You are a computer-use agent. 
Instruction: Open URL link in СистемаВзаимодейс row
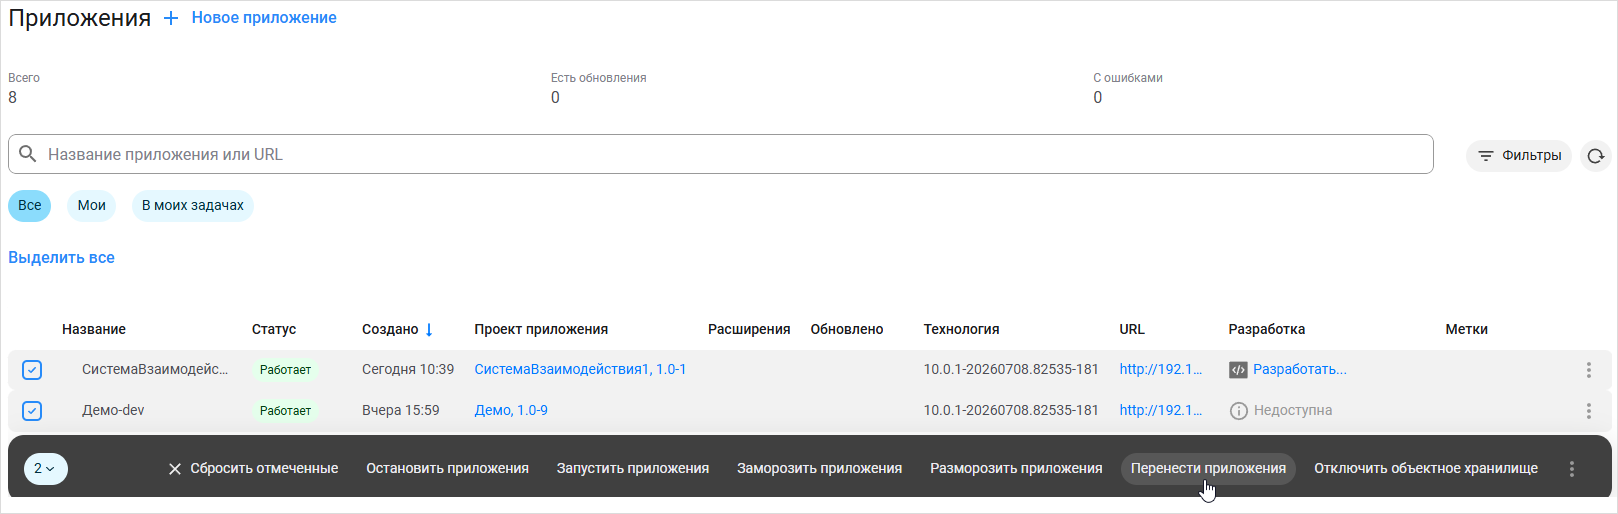pos(1161,370)
